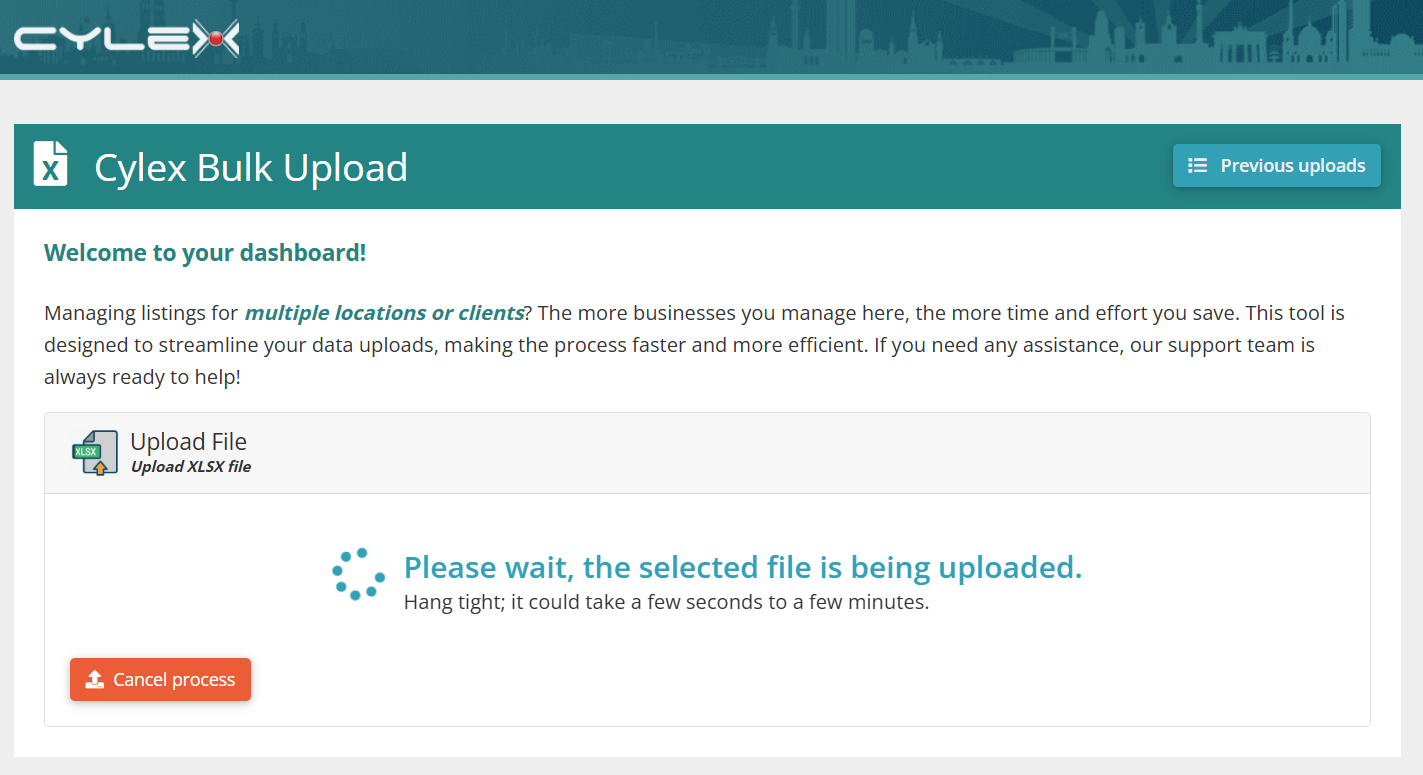Screen dimensions: 1423x775
Task: Click "Welcome to your dashboard!" heading
Action: point(205,253)
